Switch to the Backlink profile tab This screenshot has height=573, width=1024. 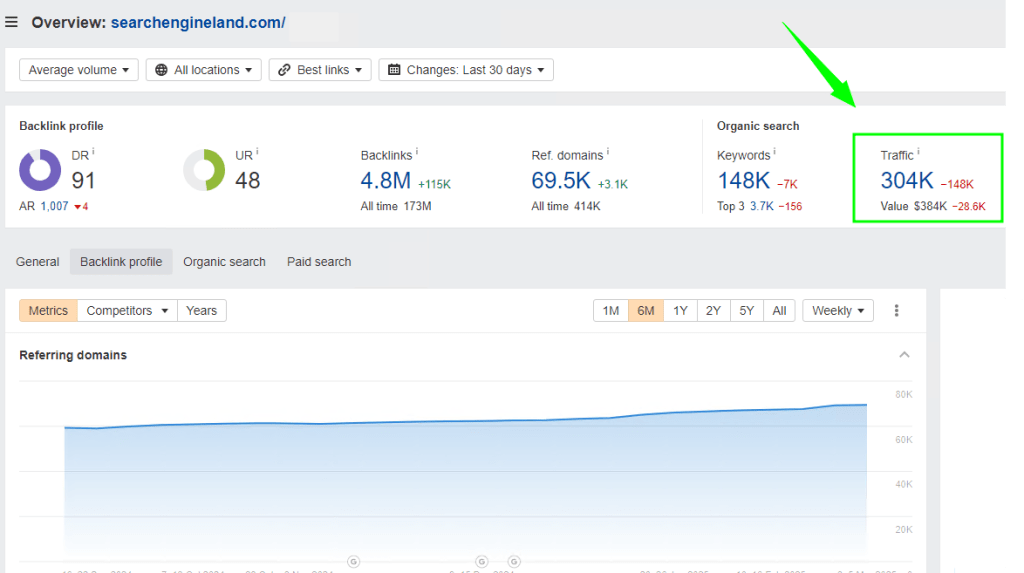pos(121,262)
